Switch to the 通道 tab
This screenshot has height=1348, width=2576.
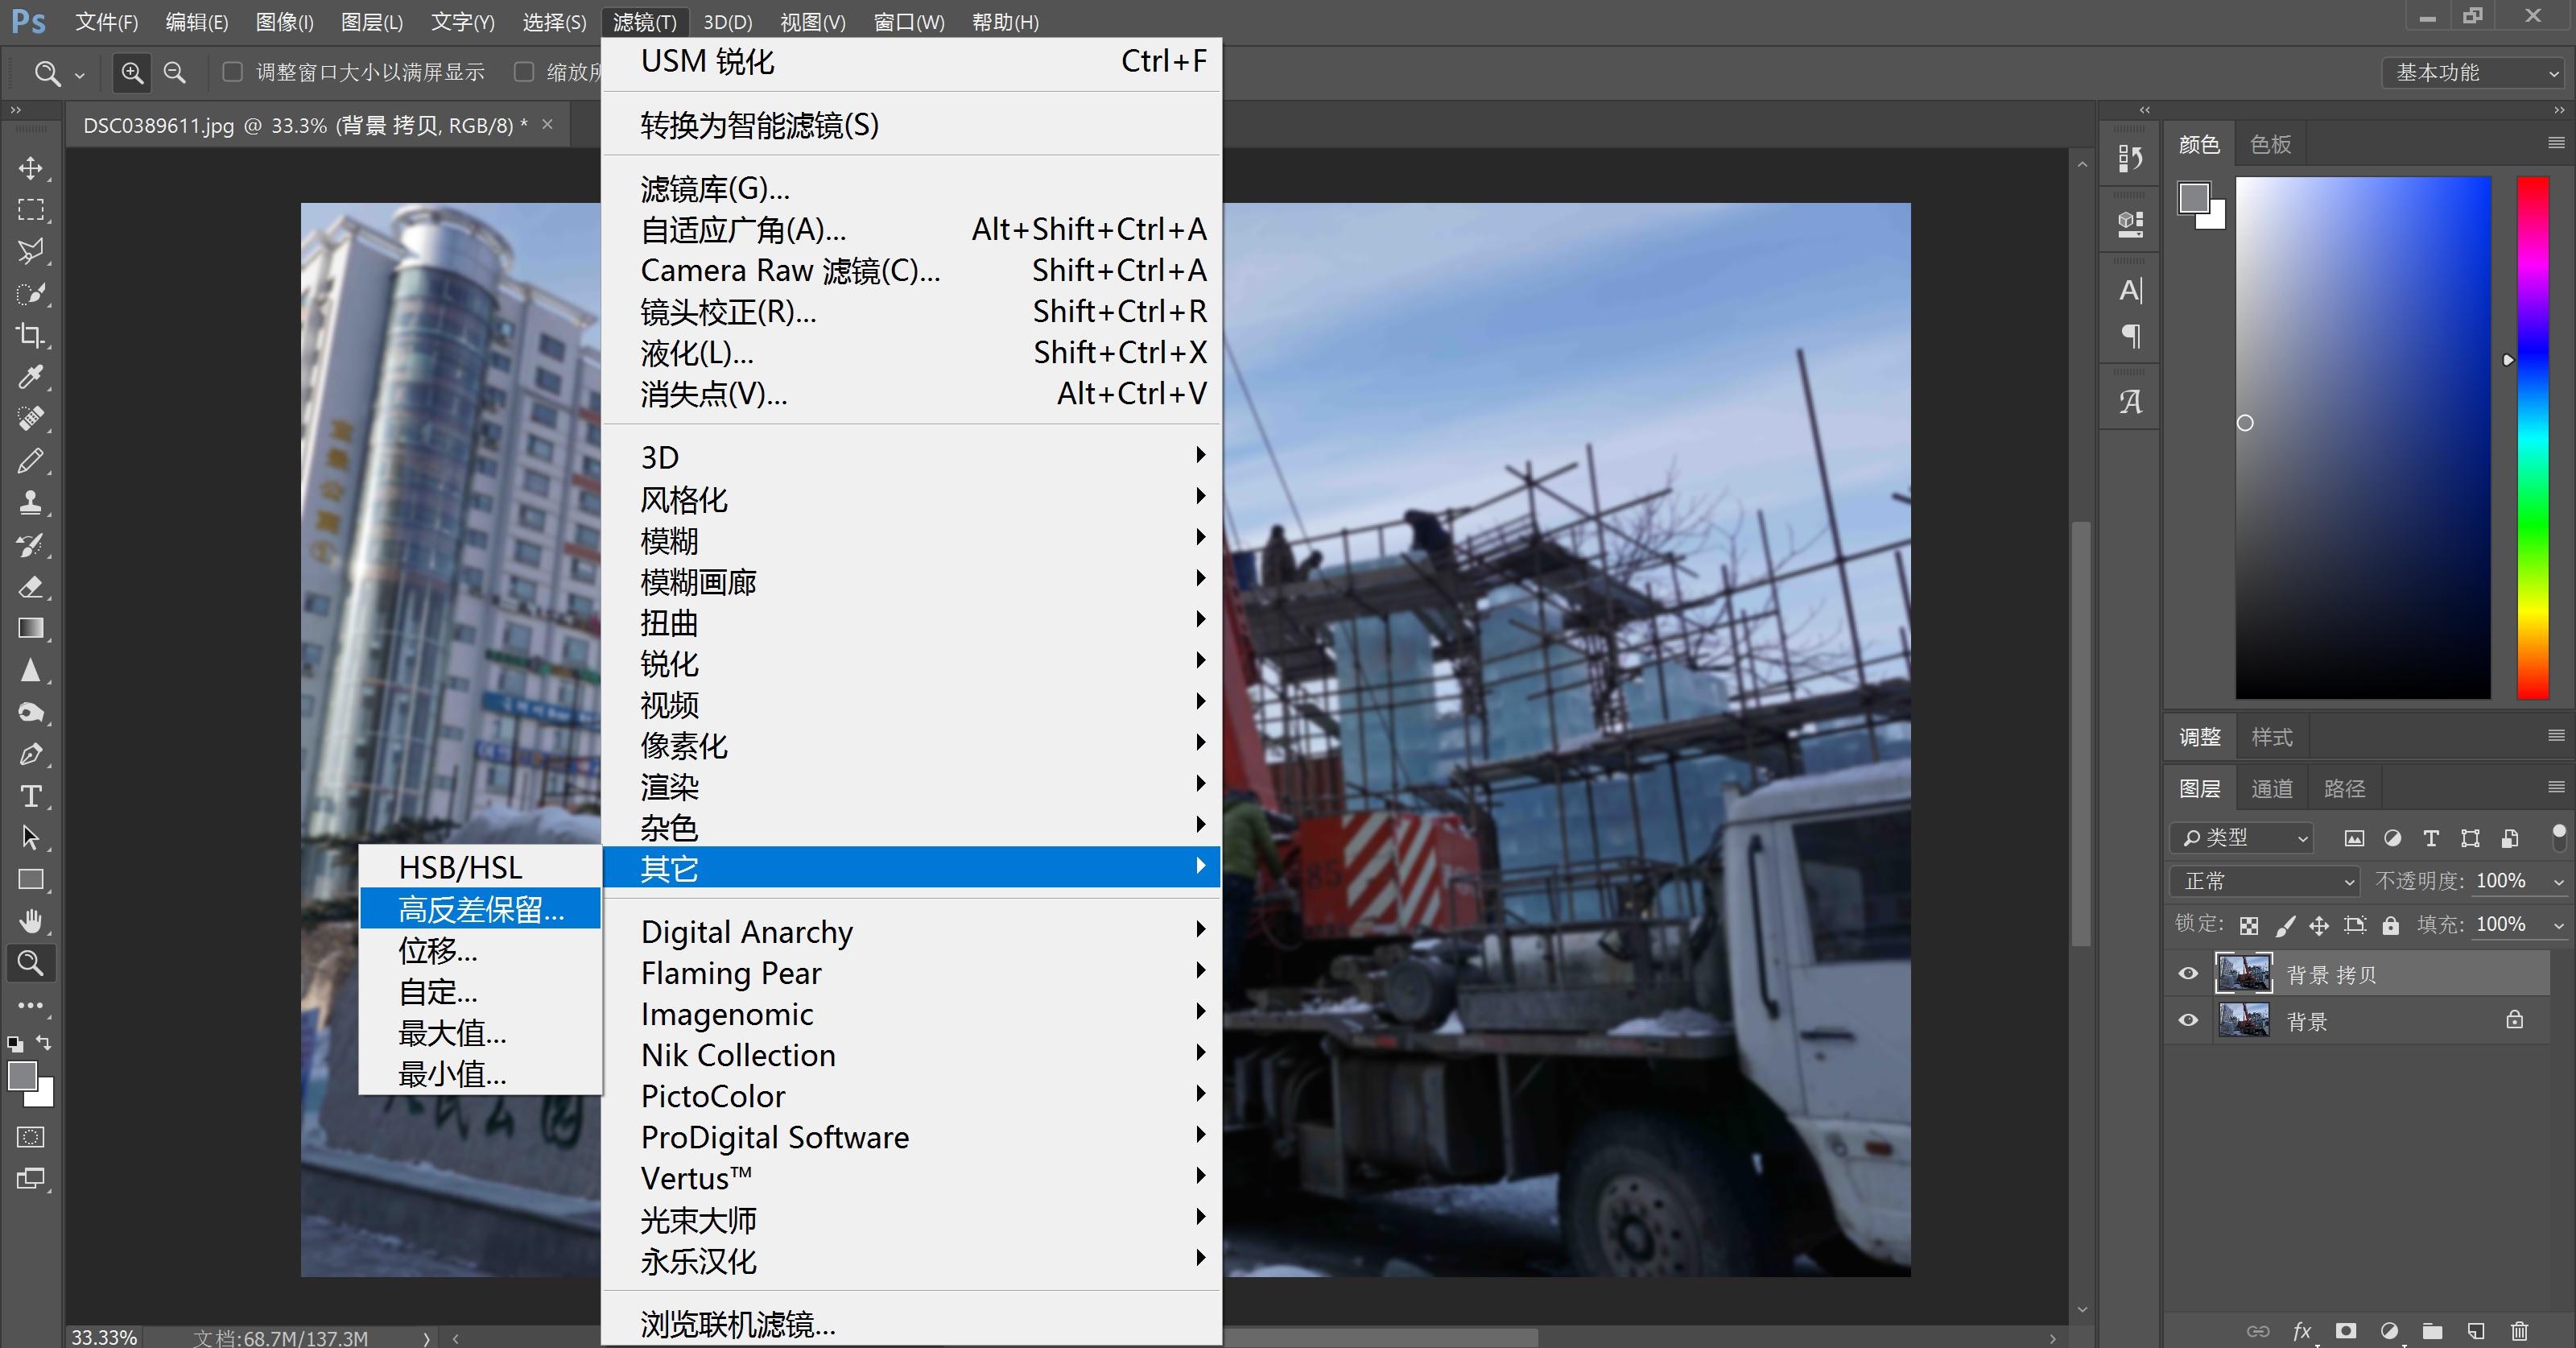click(x=2271, y=788)
